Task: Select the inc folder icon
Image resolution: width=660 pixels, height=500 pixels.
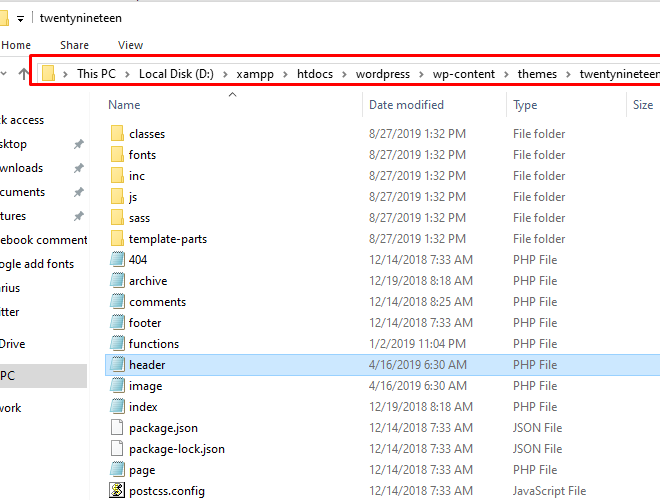Action: tap(117, 176)
